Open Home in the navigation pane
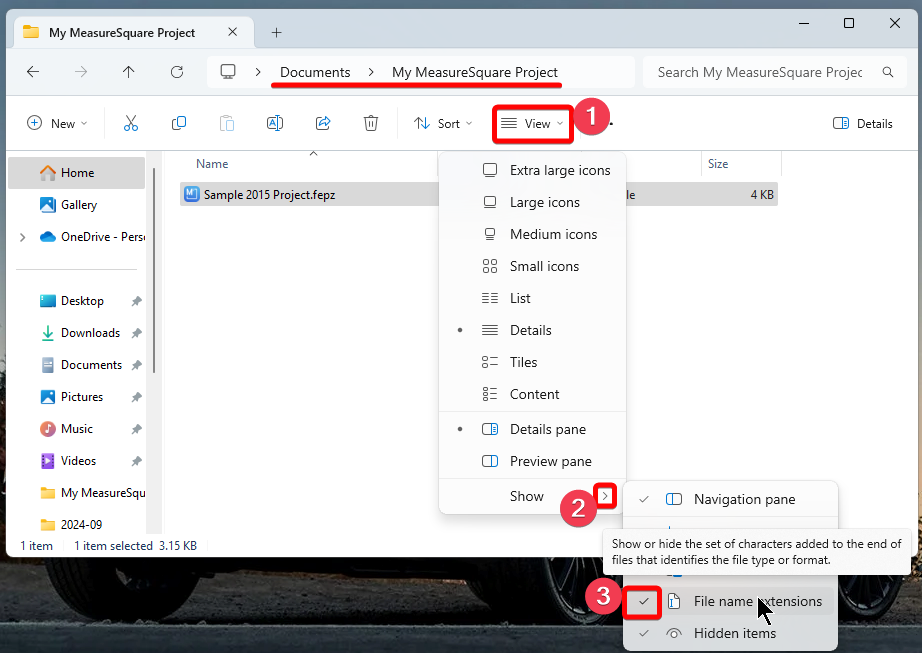922x653 pixels. click(x=76, y=173)
